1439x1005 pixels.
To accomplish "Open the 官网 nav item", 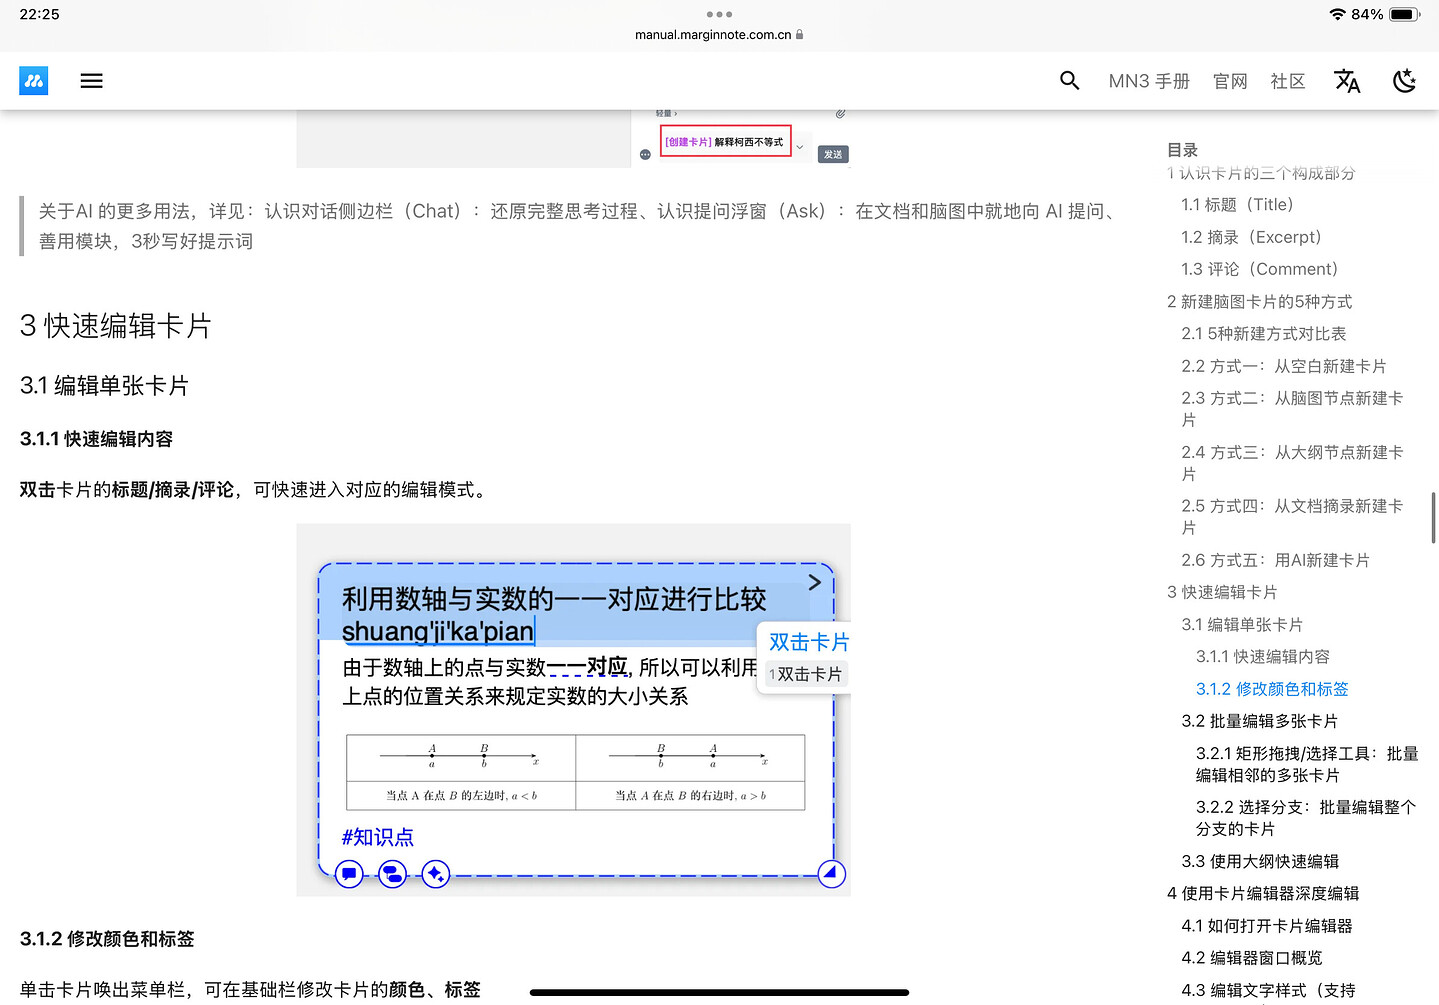I will [x=1230, y=81].
